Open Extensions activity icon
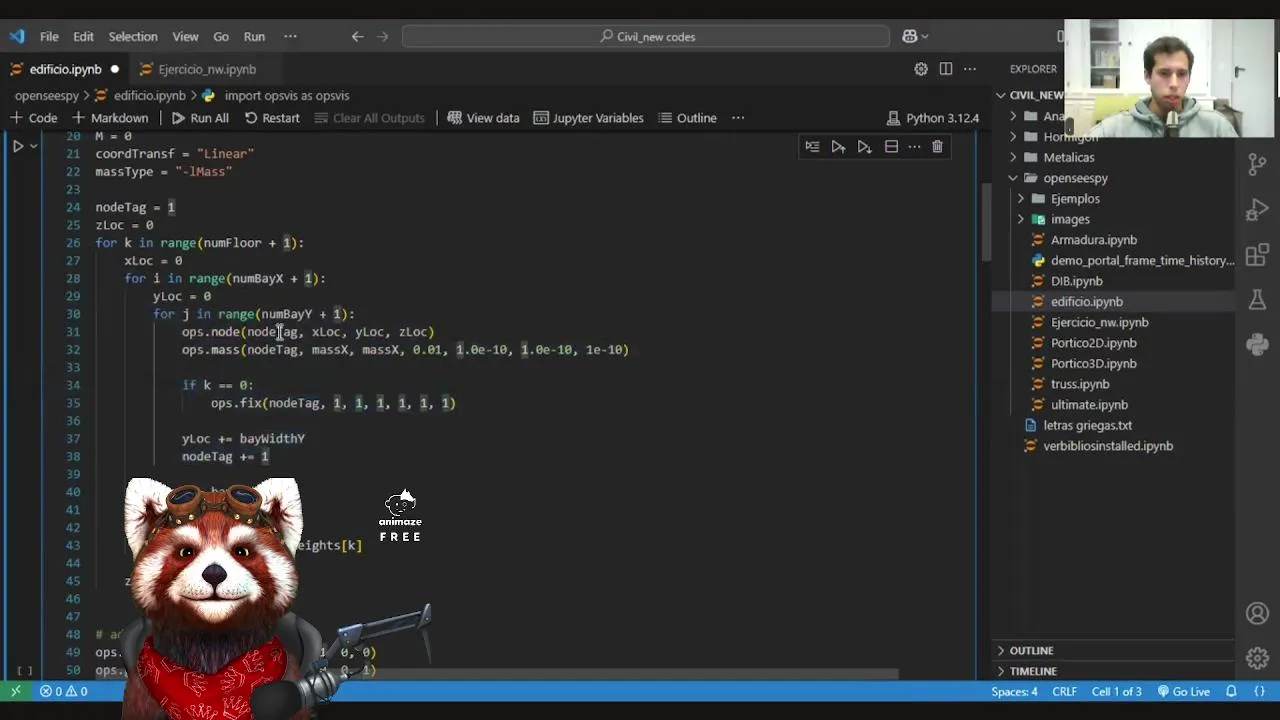 tap(1258, 254)
